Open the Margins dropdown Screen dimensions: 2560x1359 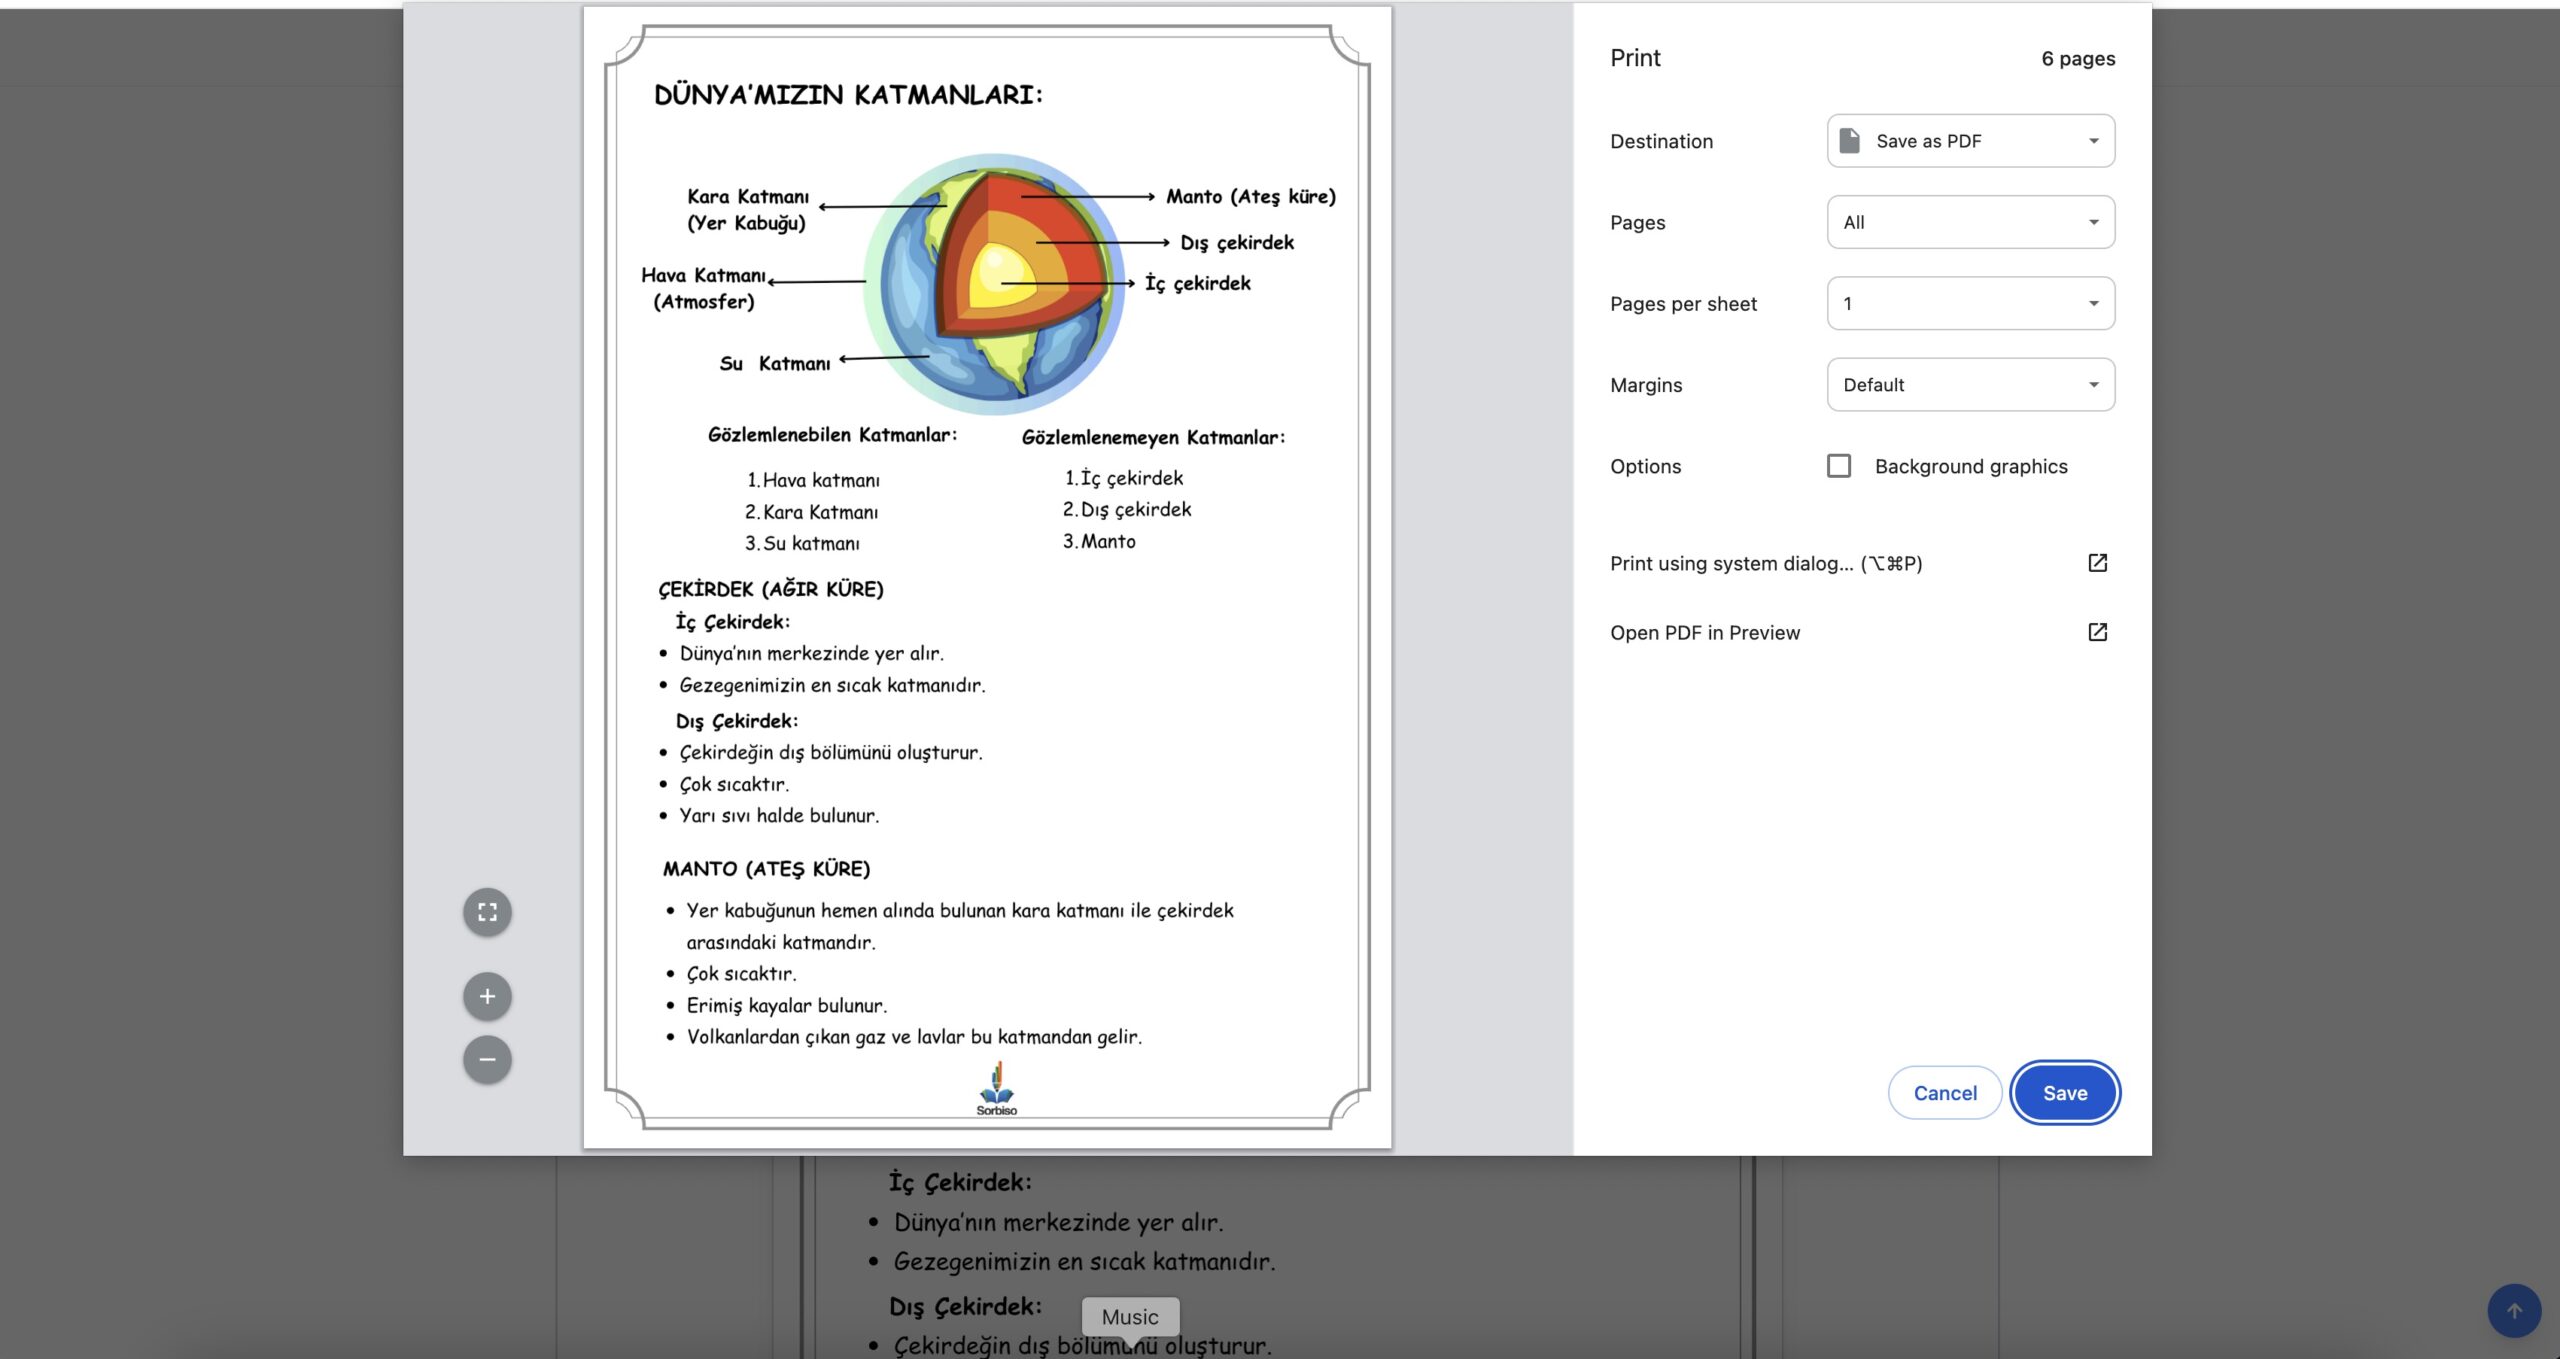coord(1970,385)
